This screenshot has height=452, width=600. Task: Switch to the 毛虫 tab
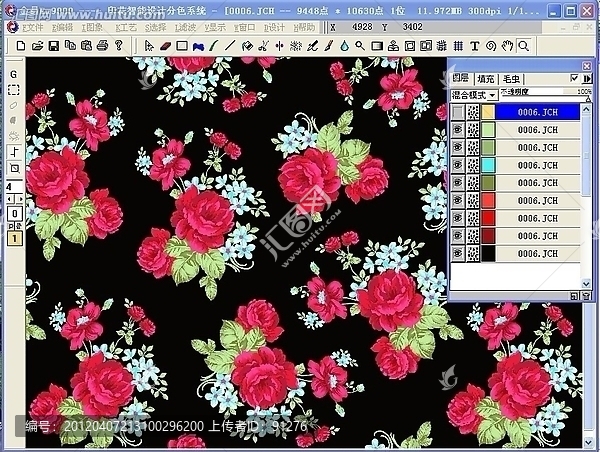(x=512, y=79)
